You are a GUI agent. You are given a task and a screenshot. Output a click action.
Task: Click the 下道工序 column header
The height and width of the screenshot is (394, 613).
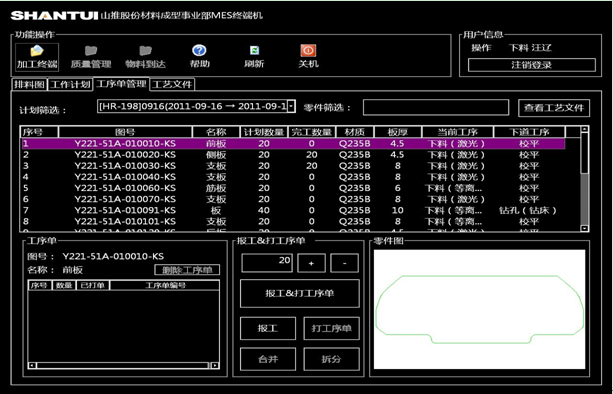click(529, 132)
